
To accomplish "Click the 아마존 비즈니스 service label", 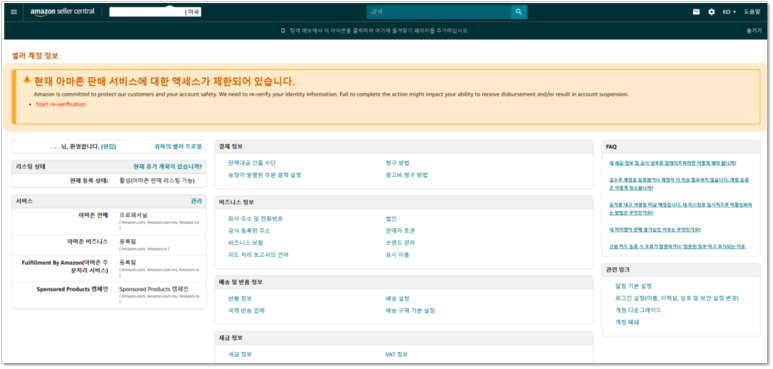I will [87, 241].
